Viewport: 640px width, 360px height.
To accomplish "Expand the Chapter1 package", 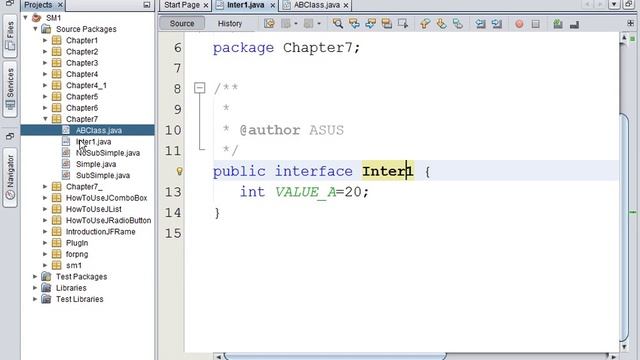I will click(45, 40).
